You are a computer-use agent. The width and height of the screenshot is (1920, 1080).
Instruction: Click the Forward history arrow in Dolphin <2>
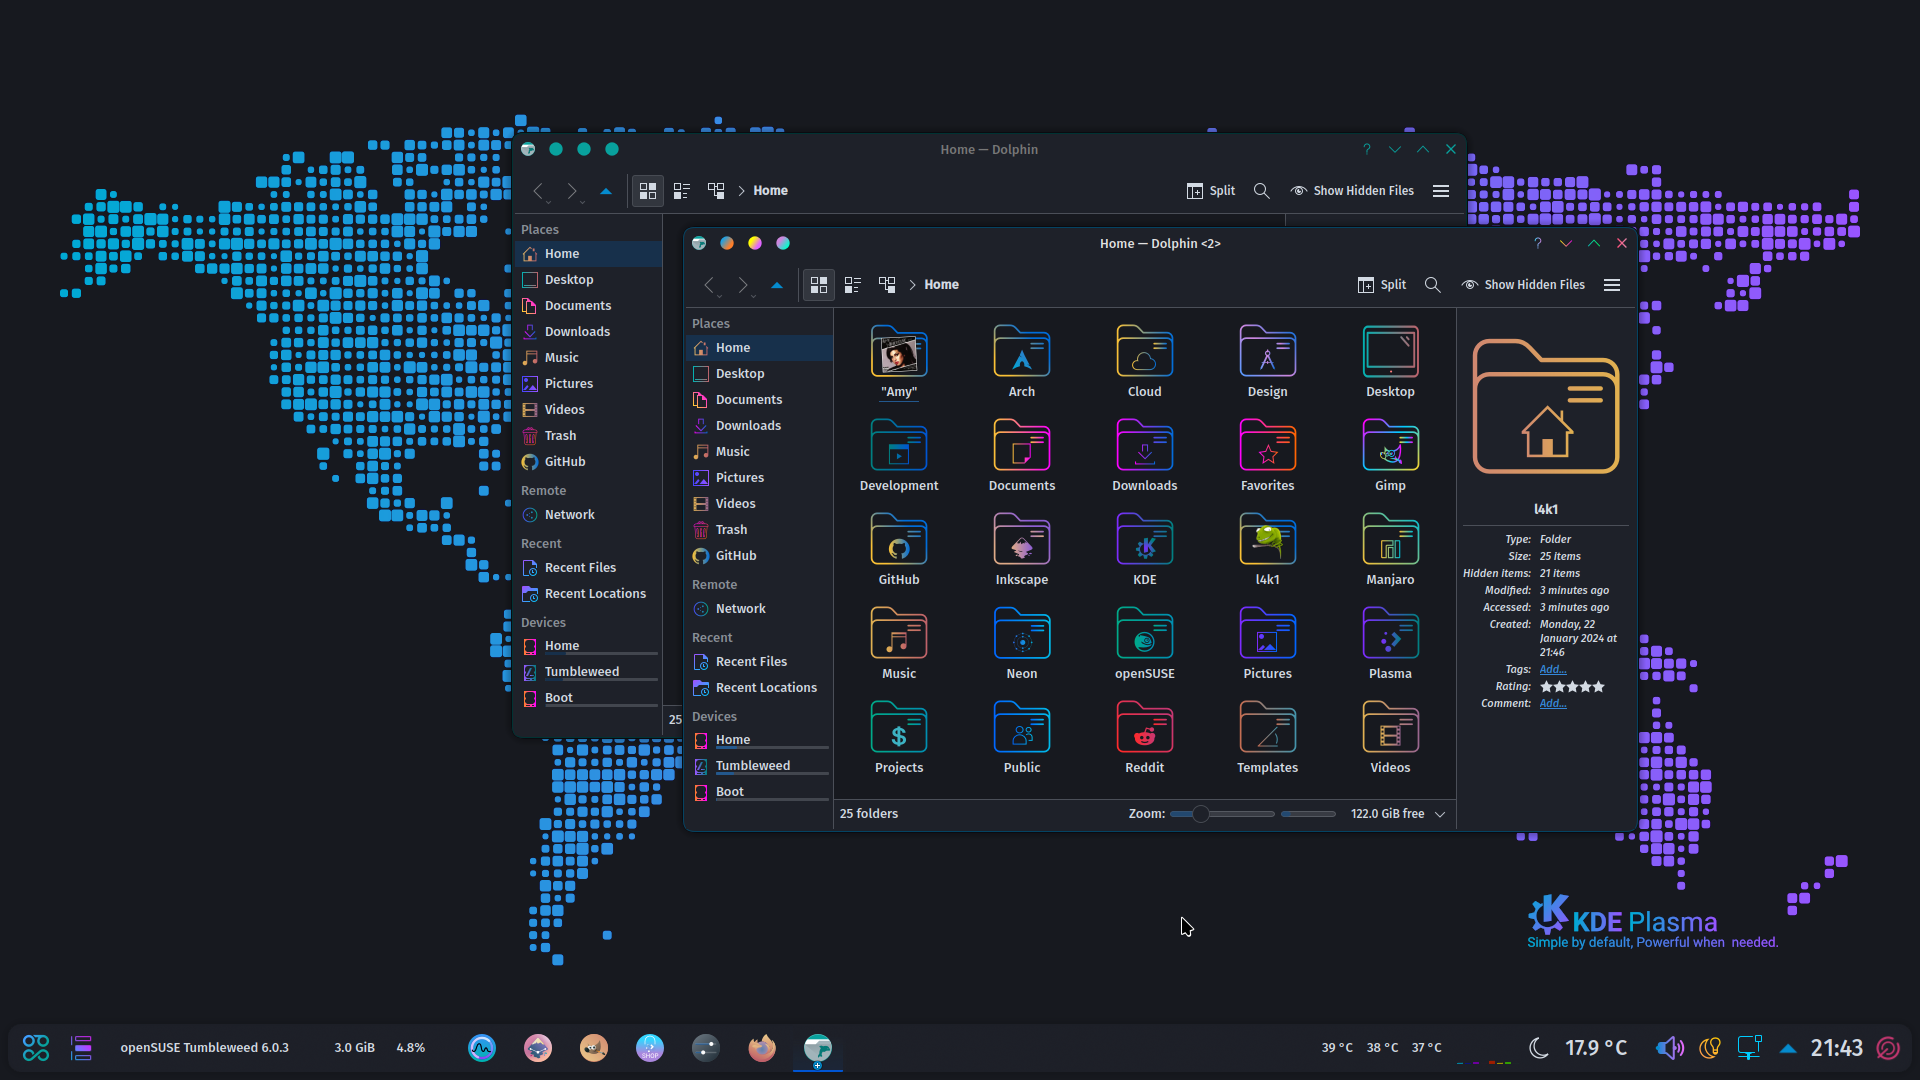click(x=743, y=285)
